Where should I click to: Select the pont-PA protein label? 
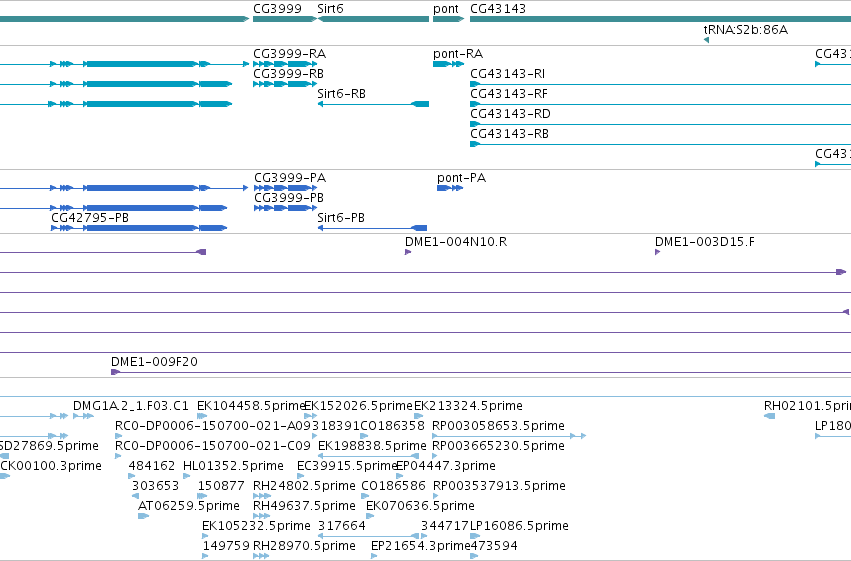(x=462, y=178)
